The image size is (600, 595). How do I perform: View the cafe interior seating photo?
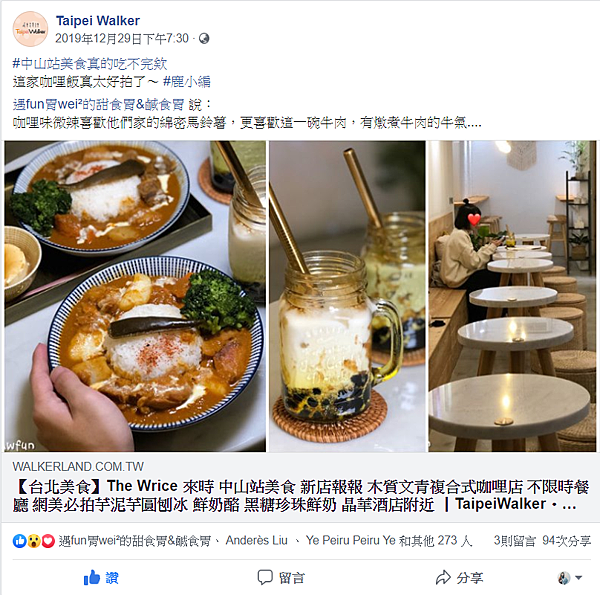(x=512, y=296)
